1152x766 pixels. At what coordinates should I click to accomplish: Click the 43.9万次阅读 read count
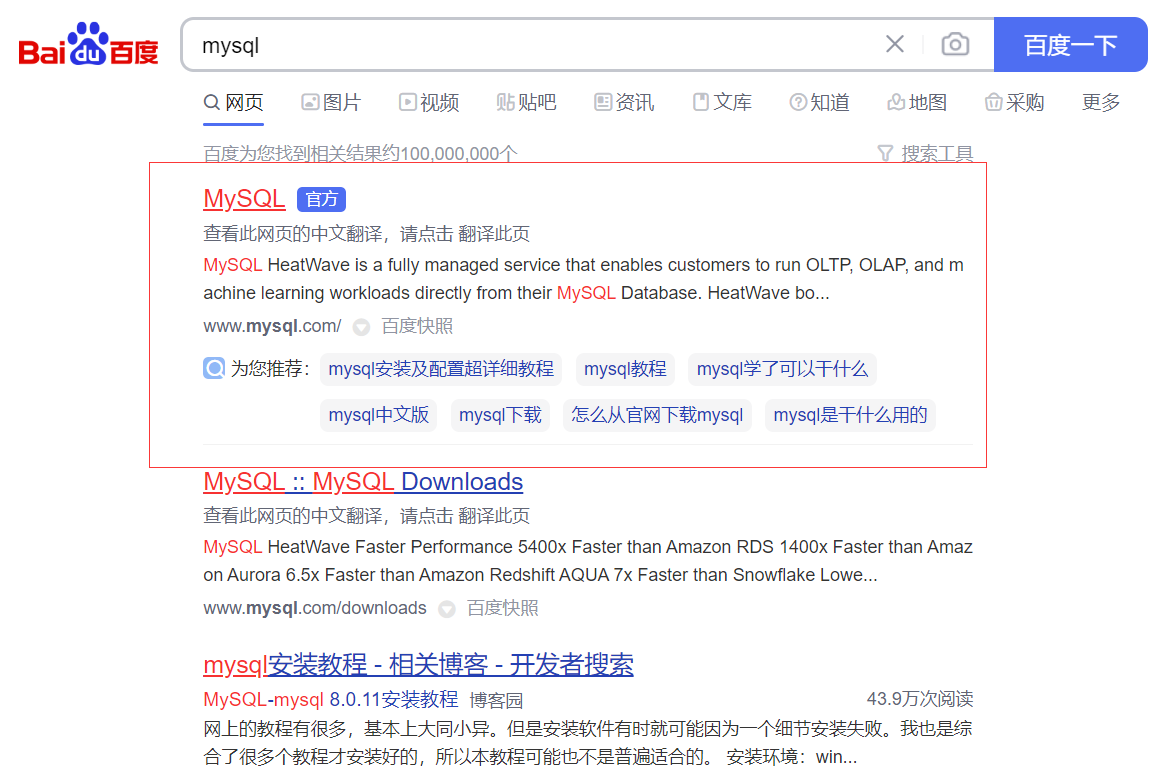pos(919,698)
